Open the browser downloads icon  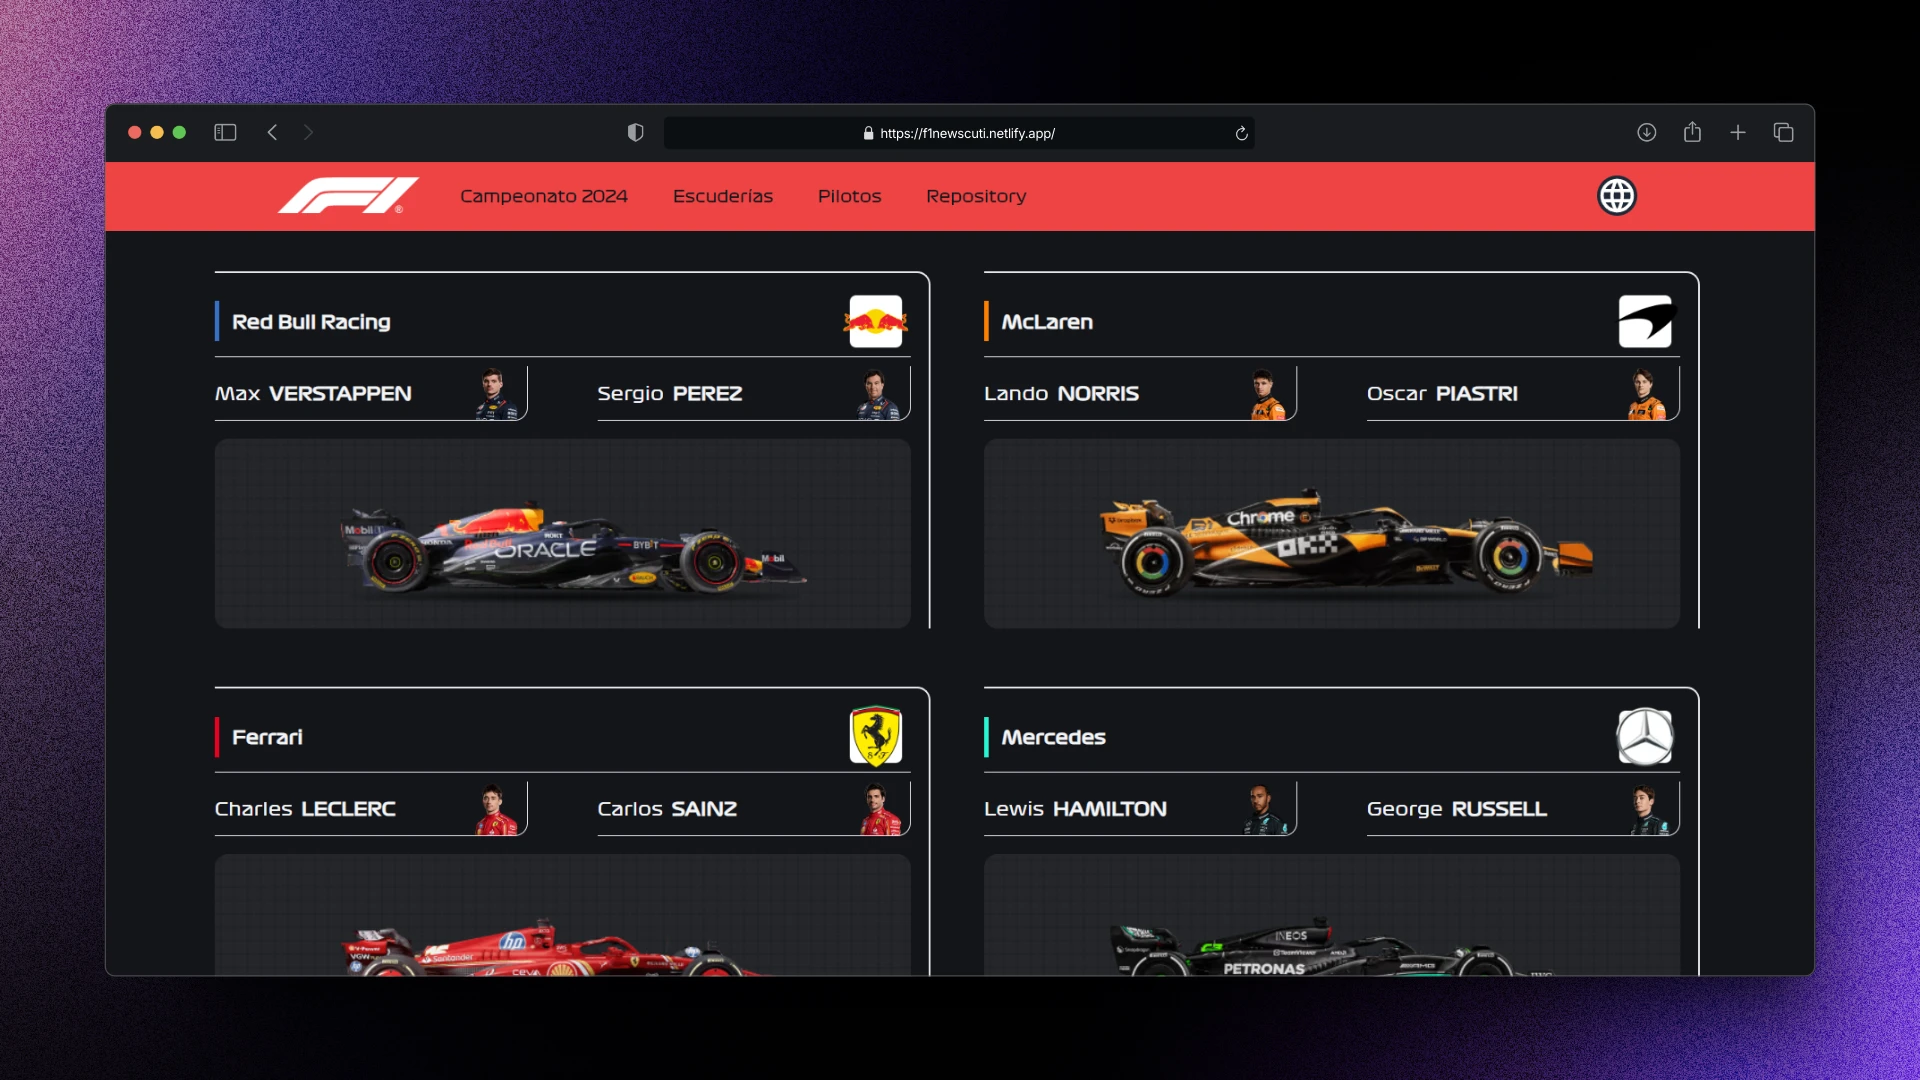pyautogui.click(x=1646, y=133)
